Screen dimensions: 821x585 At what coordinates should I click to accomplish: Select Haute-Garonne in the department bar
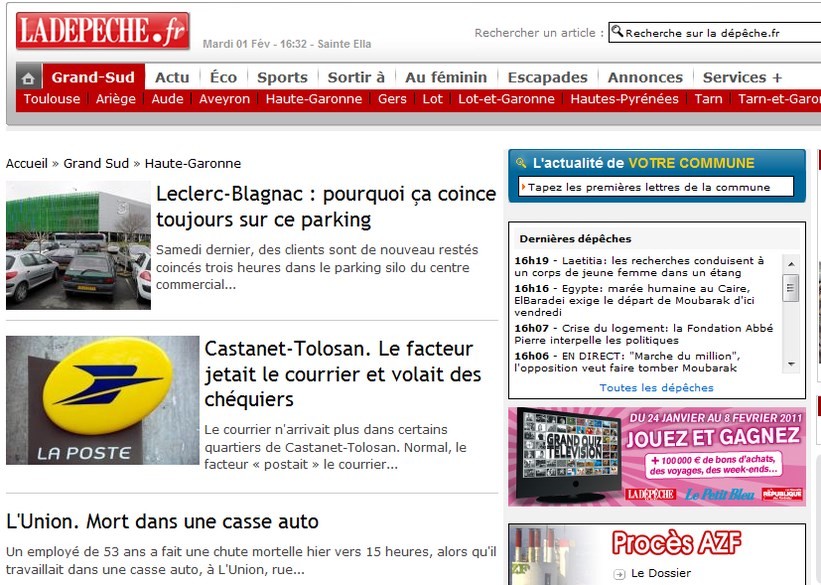(314, 99)
